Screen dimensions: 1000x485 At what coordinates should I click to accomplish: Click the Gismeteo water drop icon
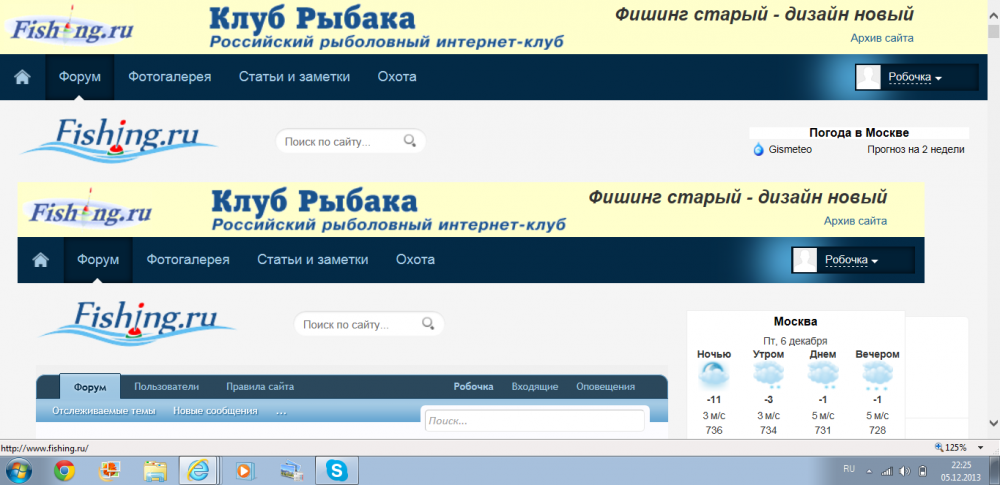[x=758, y=150]
